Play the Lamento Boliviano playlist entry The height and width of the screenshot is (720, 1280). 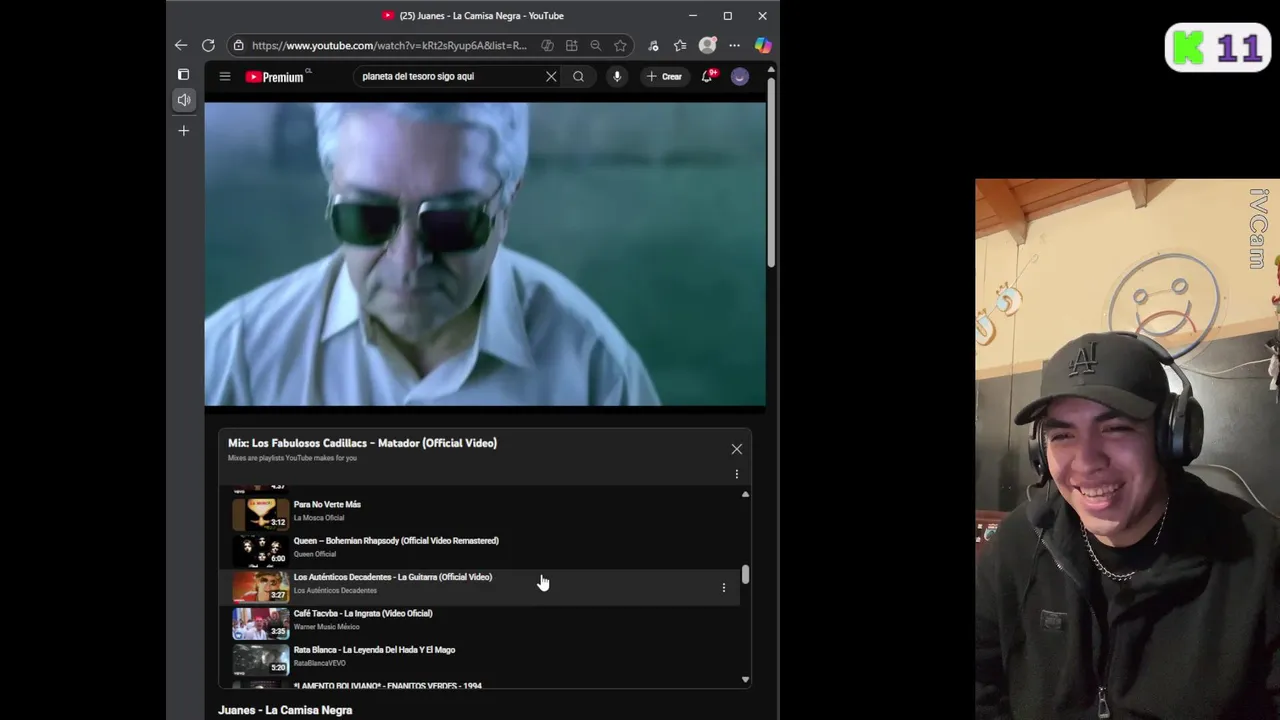pyautogui.click(x=387, y=686)
